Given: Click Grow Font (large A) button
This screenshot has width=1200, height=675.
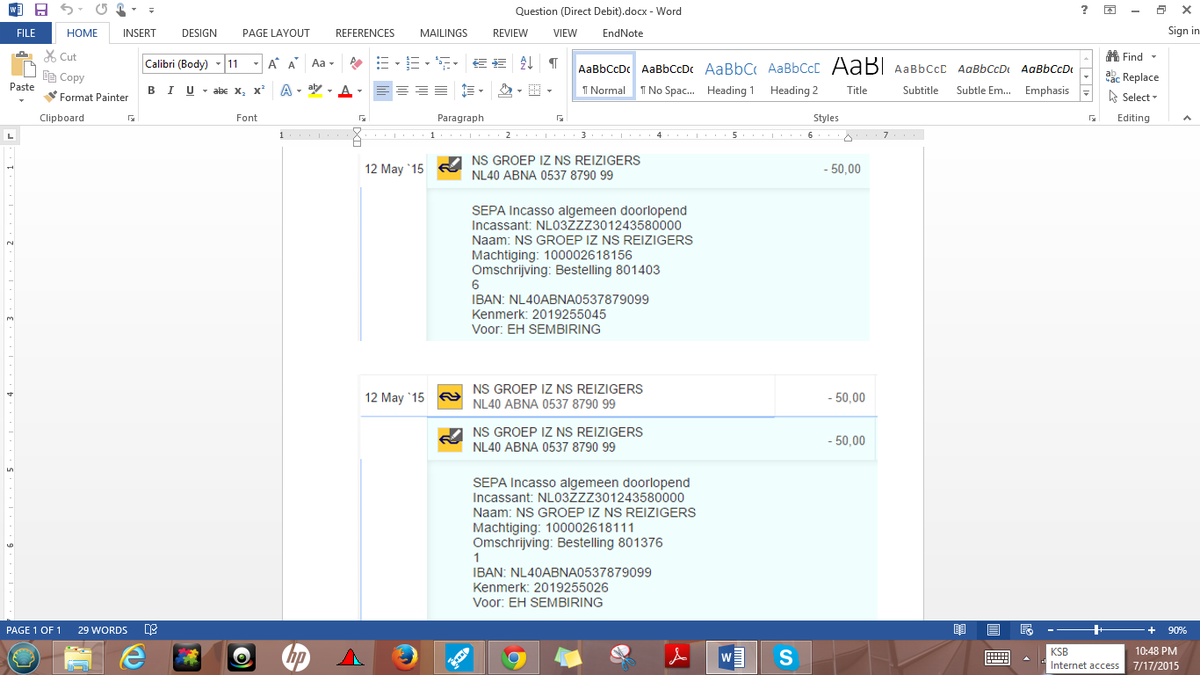Looking at the screenshot, I should [x=274, y=64].
